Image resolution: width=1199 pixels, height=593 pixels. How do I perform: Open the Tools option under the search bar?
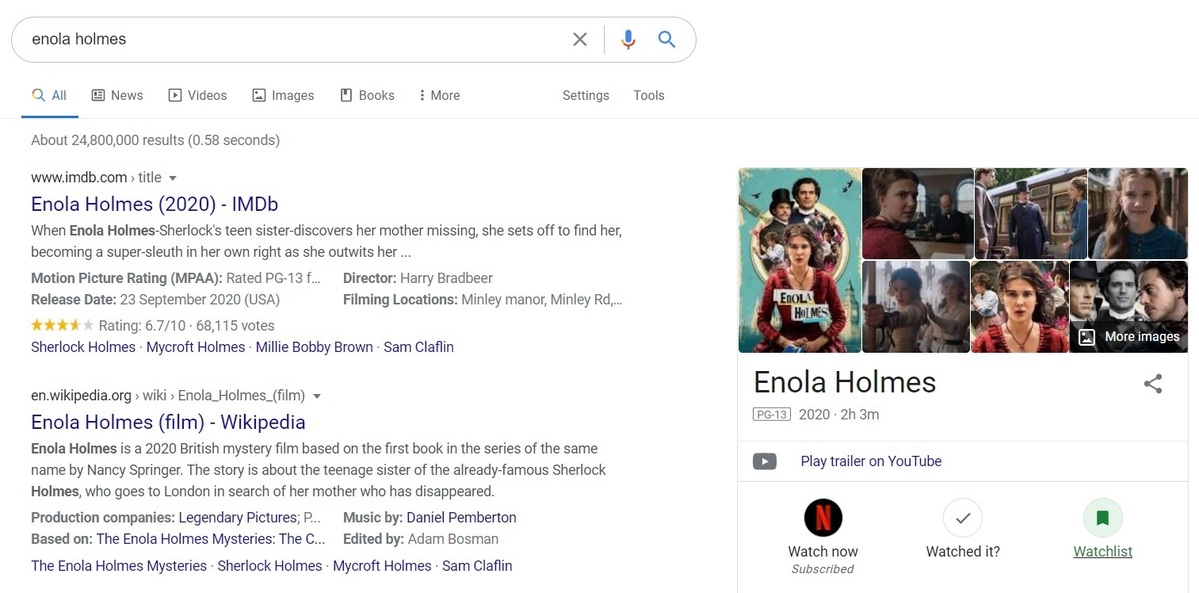(x=648, y=96)
